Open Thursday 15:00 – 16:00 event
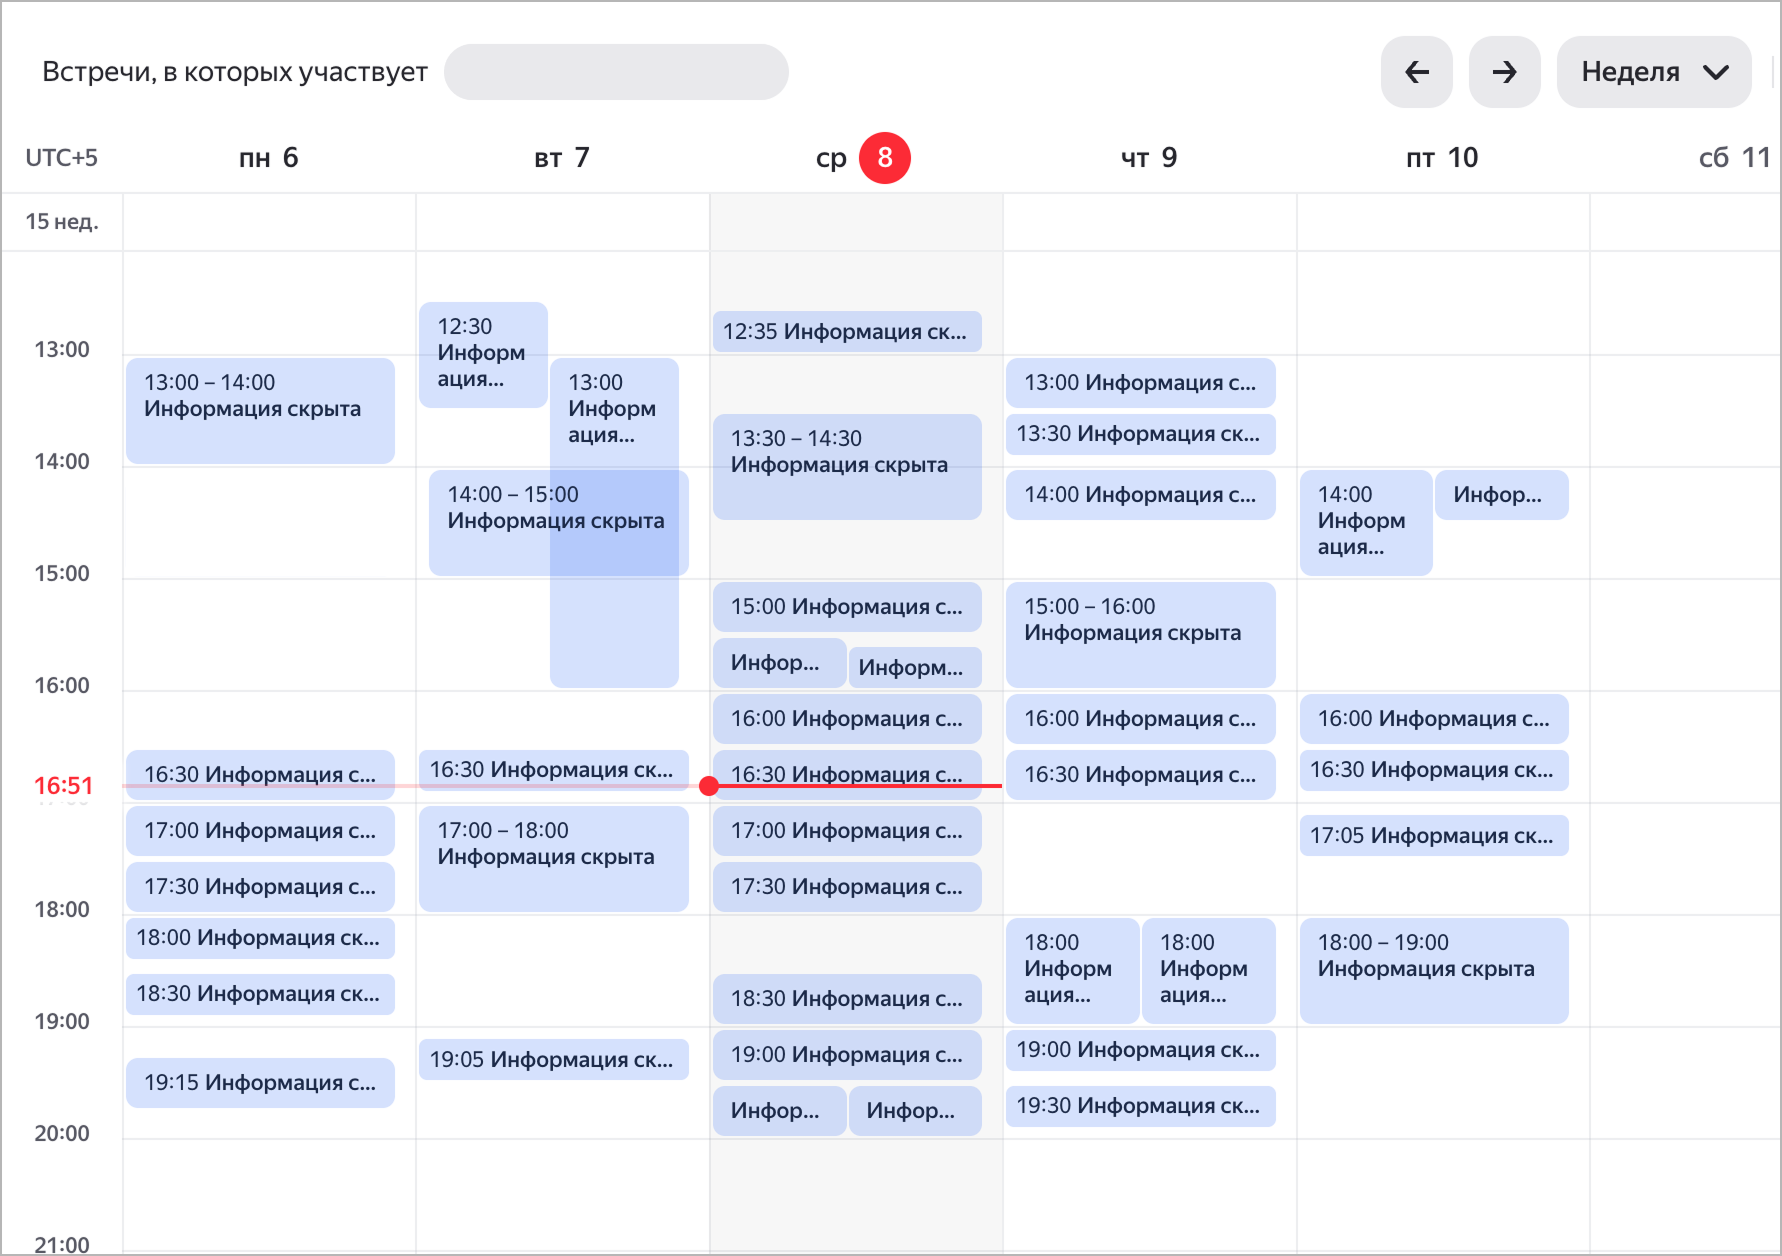Screen dimensions: 1782x1256 (1140, 634)
